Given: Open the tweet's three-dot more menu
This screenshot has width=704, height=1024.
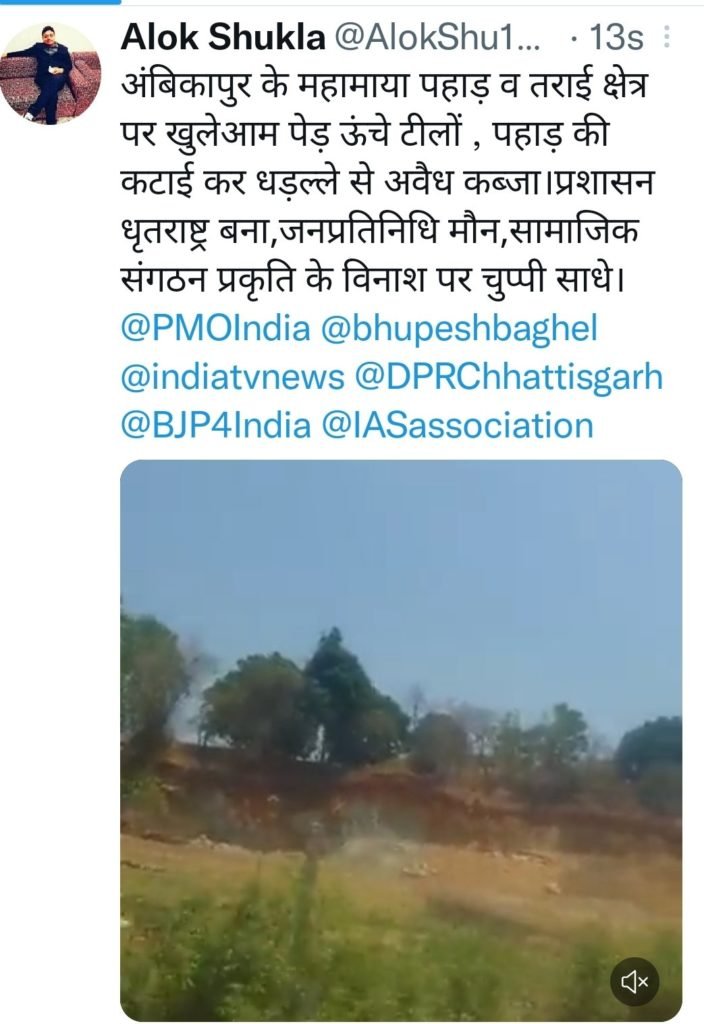Looking at the screenshot, I should [x=666, y=37].
